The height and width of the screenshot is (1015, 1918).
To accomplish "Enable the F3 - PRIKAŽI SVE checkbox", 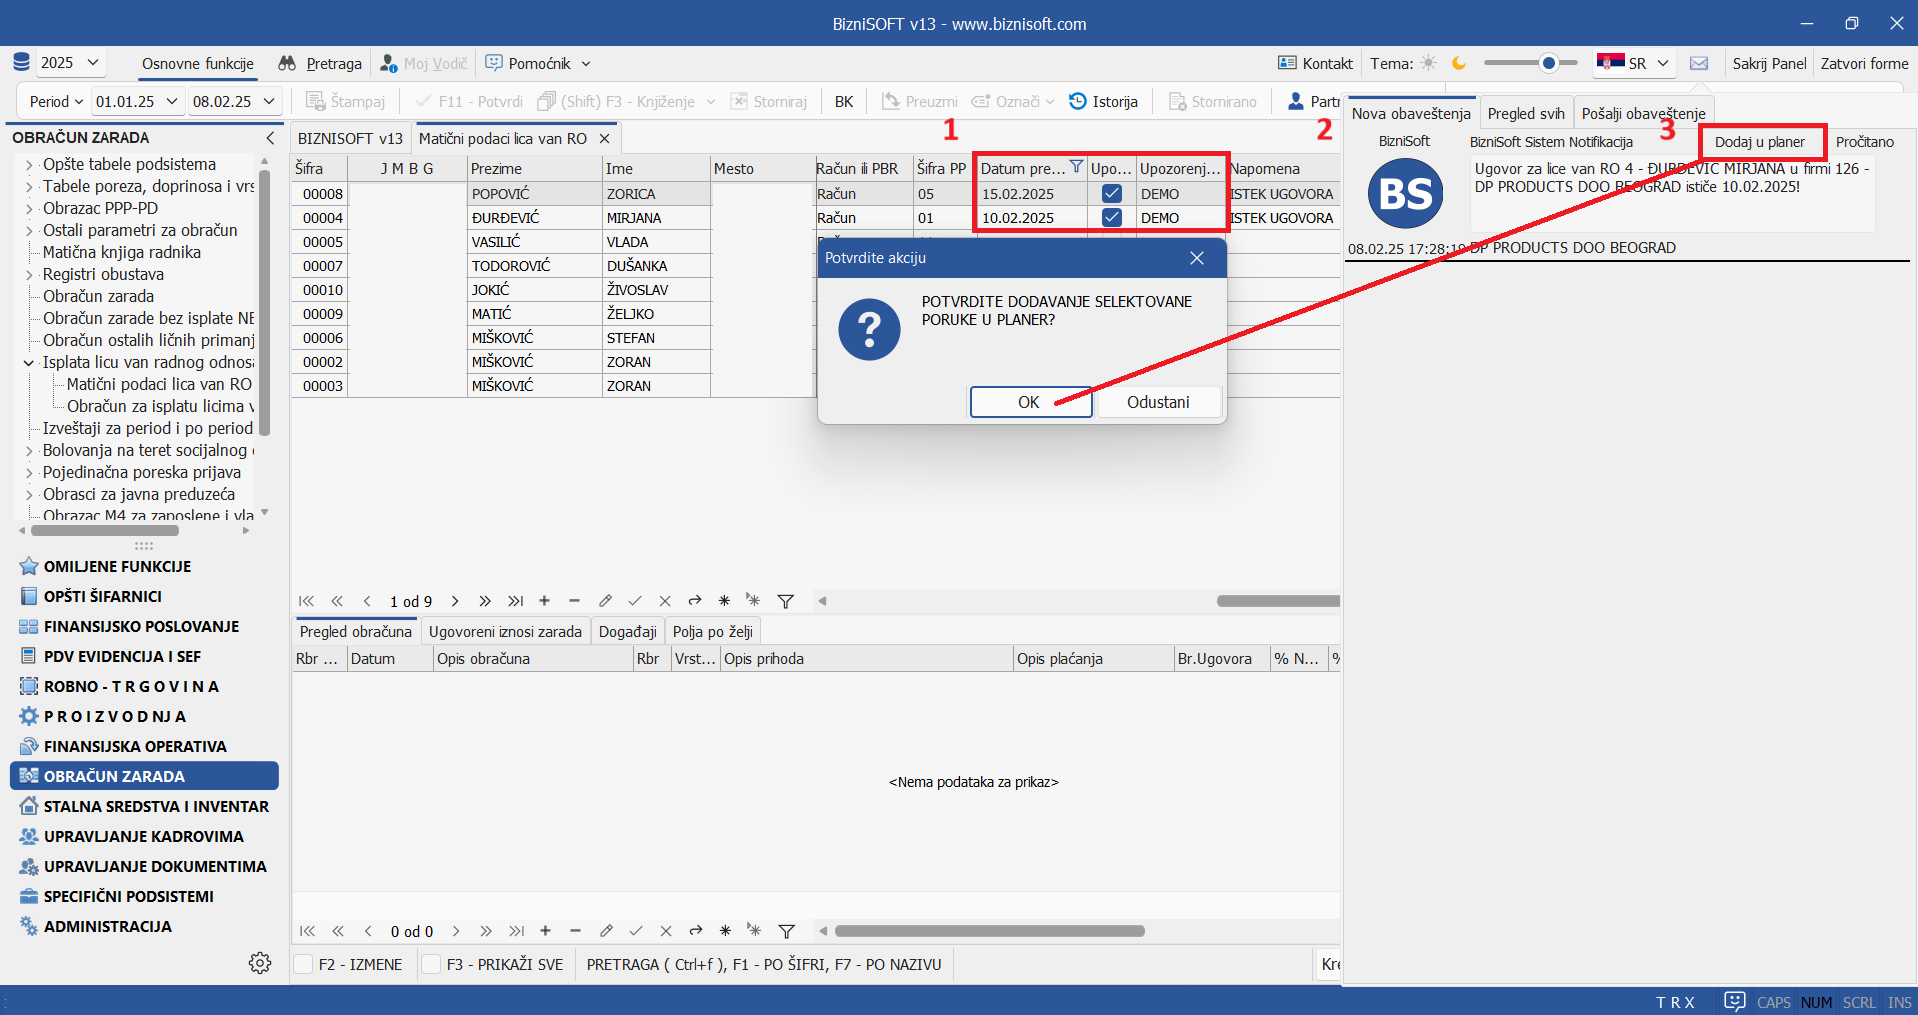I will (x=432, y=964).
